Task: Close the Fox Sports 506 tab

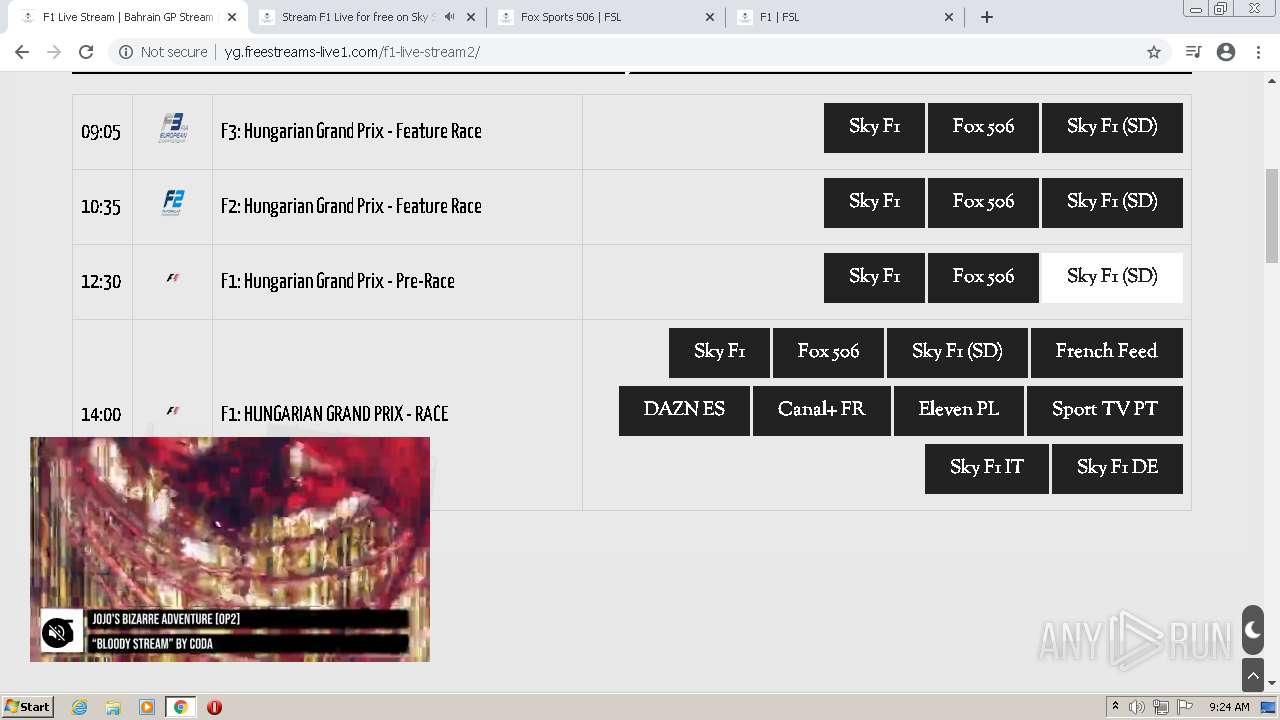Action: [x=710, y=17]
